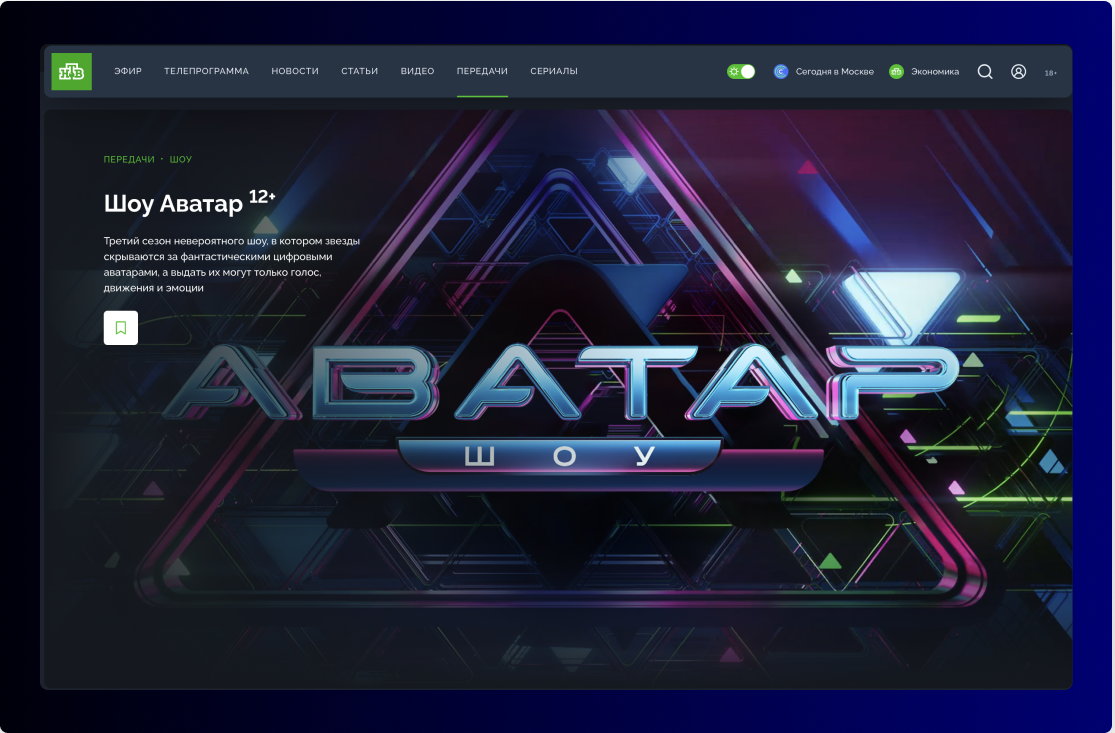This screenshot has height=733, width=1115.
Task: Click the NTV logo in the header
Action: coord(72,71)
